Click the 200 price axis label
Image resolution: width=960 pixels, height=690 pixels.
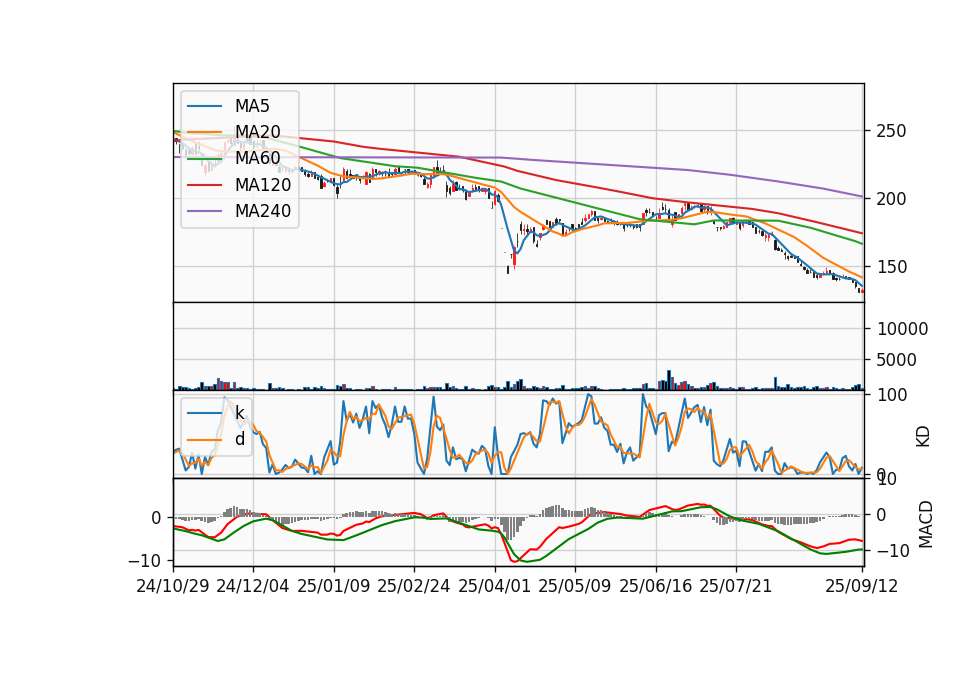coord(891,199)
